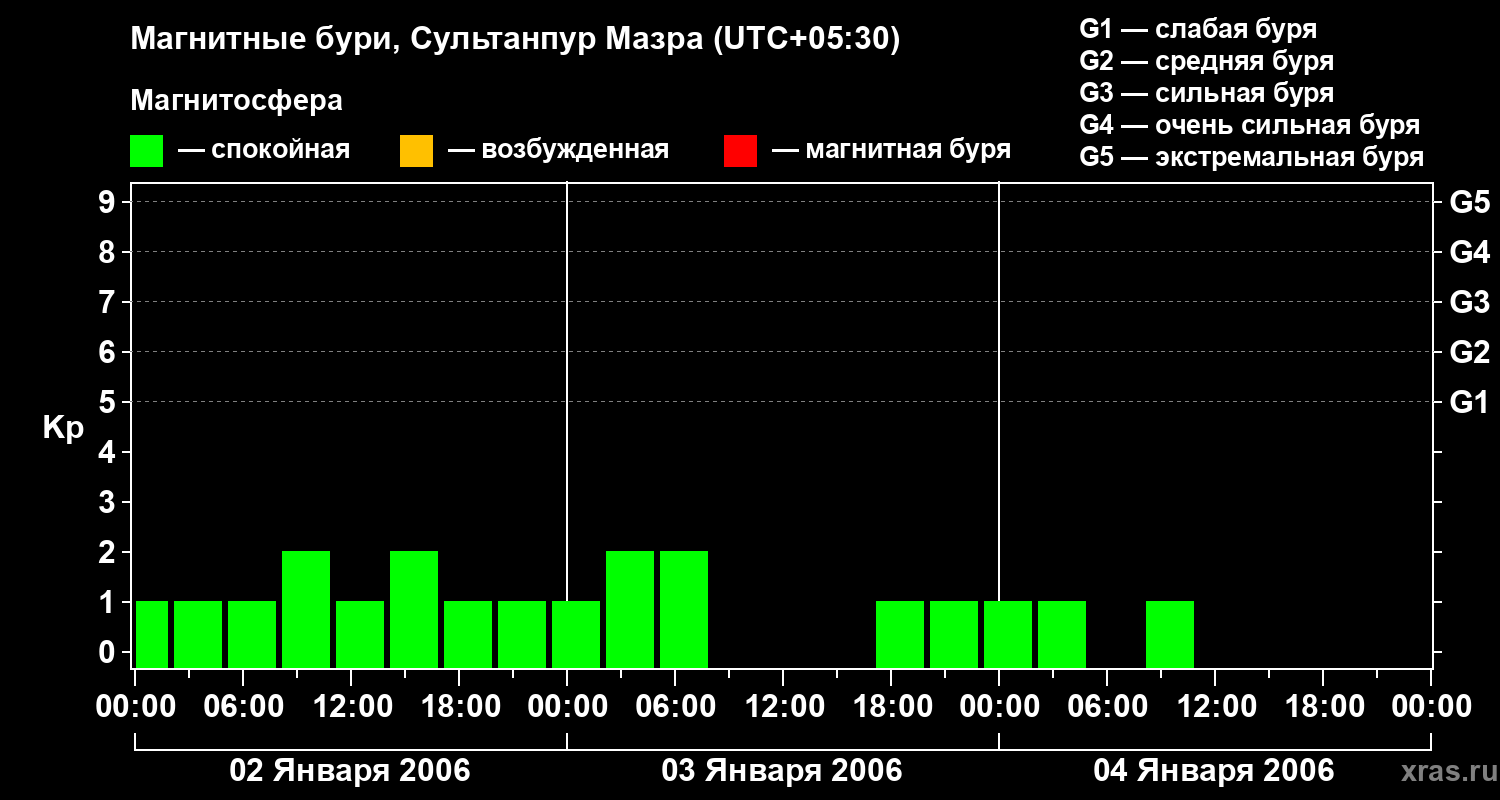Click '18:00' tick label under 02 Января

coord(459,707)
